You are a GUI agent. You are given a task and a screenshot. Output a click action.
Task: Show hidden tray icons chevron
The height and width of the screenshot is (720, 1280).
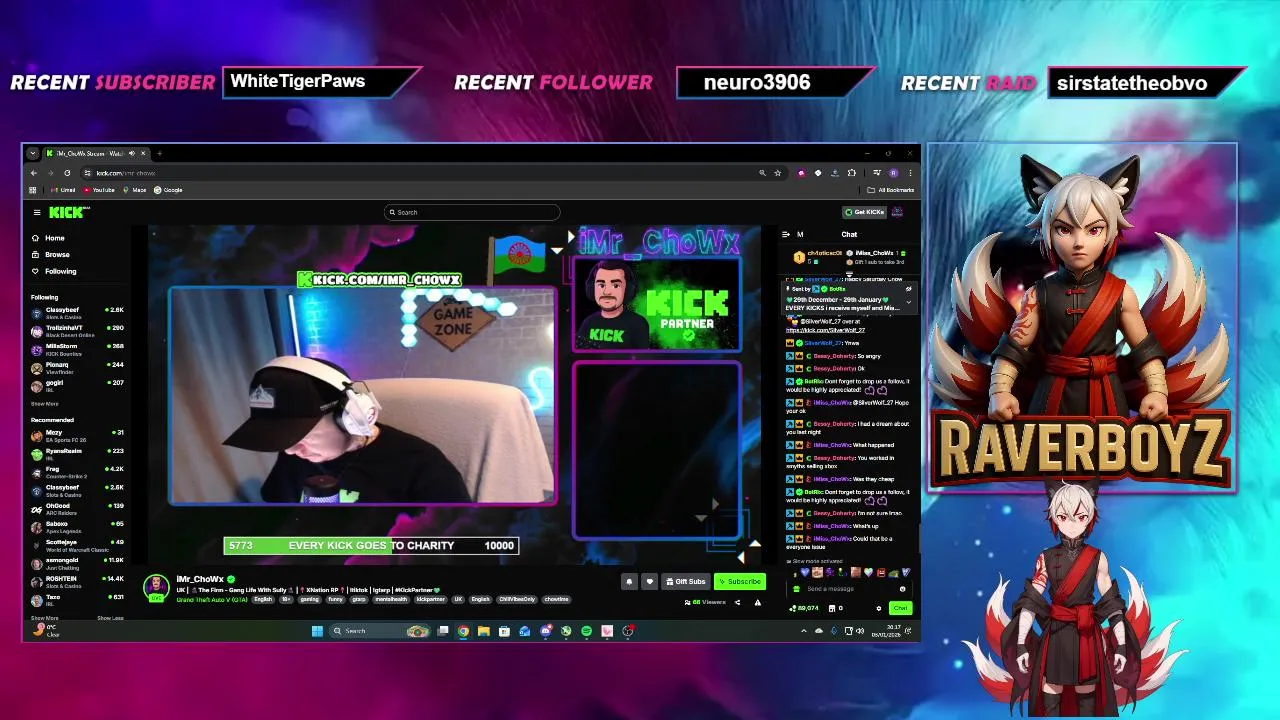[804, 631]
